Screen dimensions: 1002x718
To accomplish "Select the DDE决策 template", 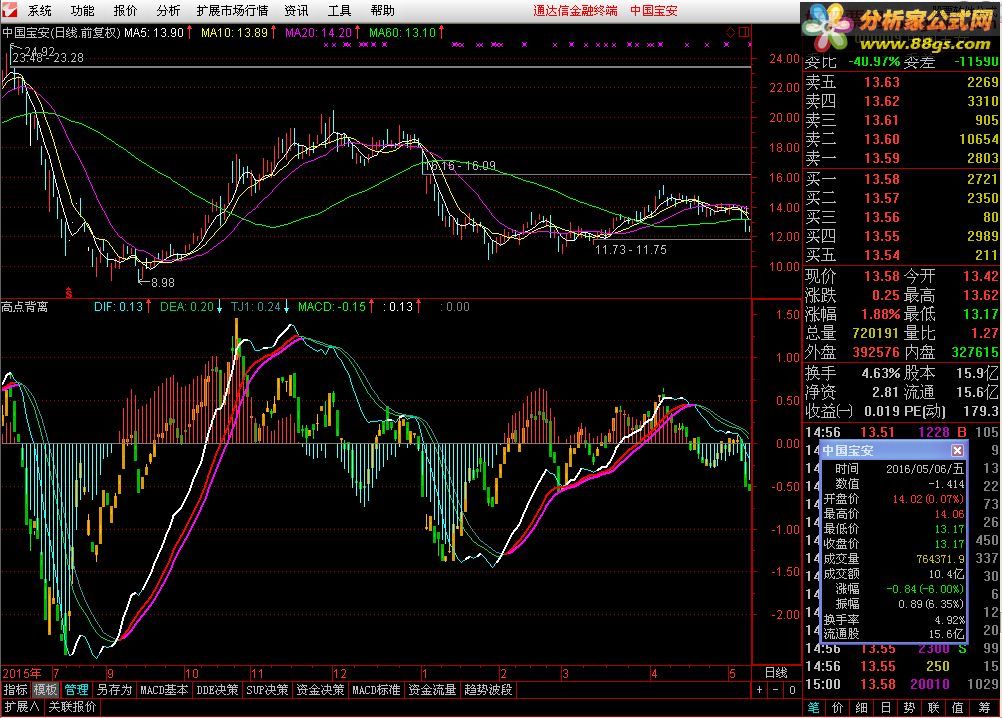I will point(217,690).
